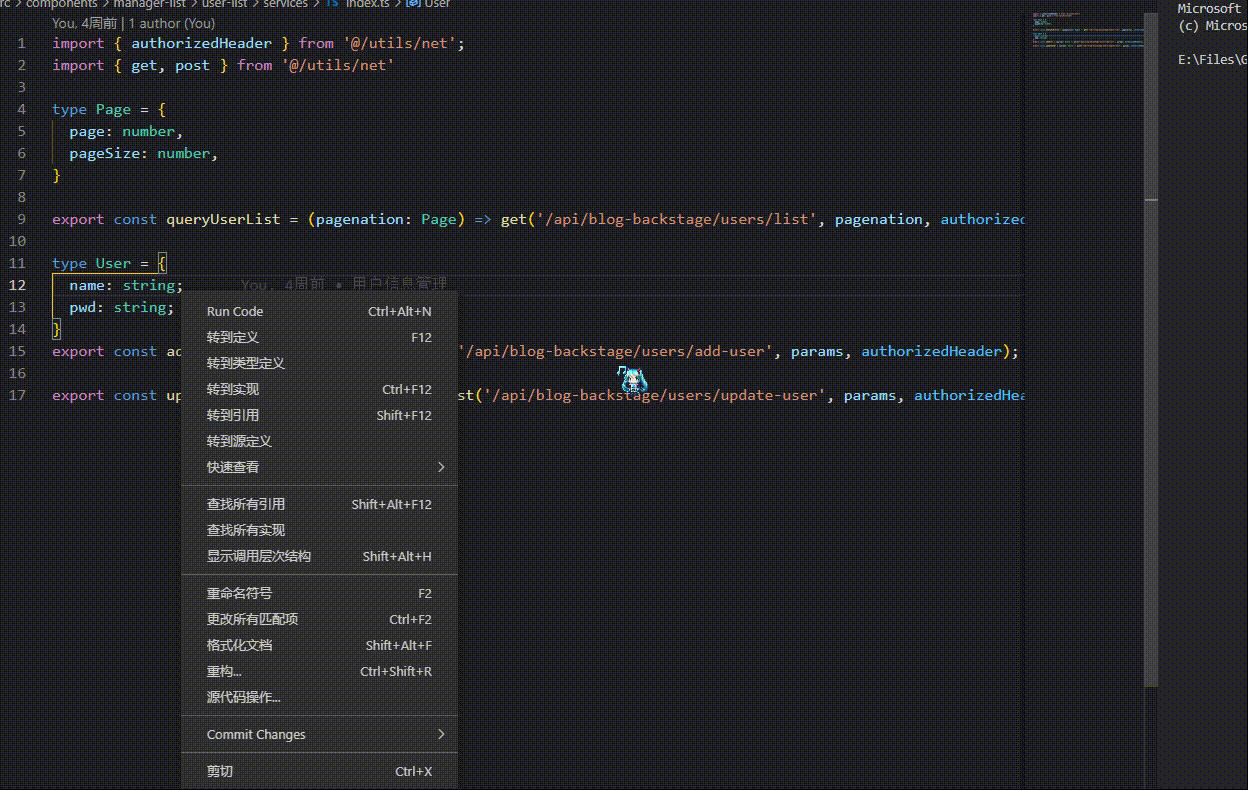
Task: Expand the Commit Changes submenu
Action: click(x=256, y=734)
